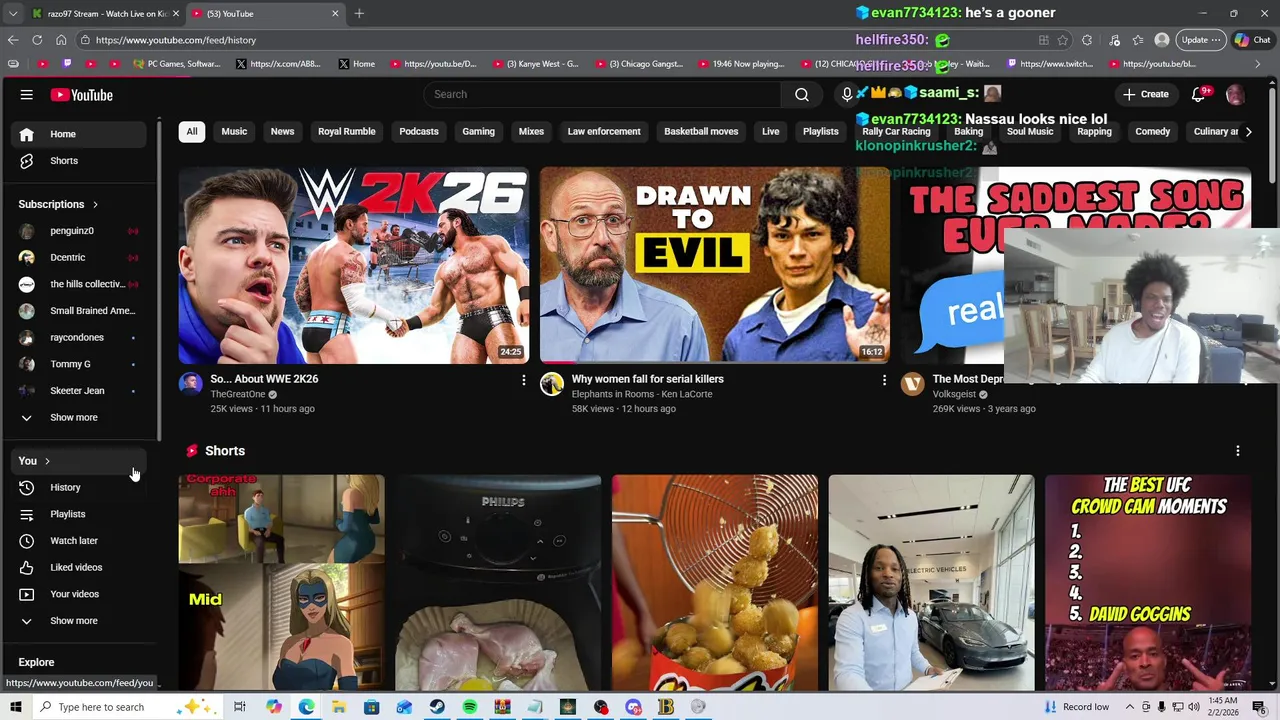The height and width of the screenshot is (720, 1280).
Task: Click the Windows Start button
Action: click(x=15, y=707)
